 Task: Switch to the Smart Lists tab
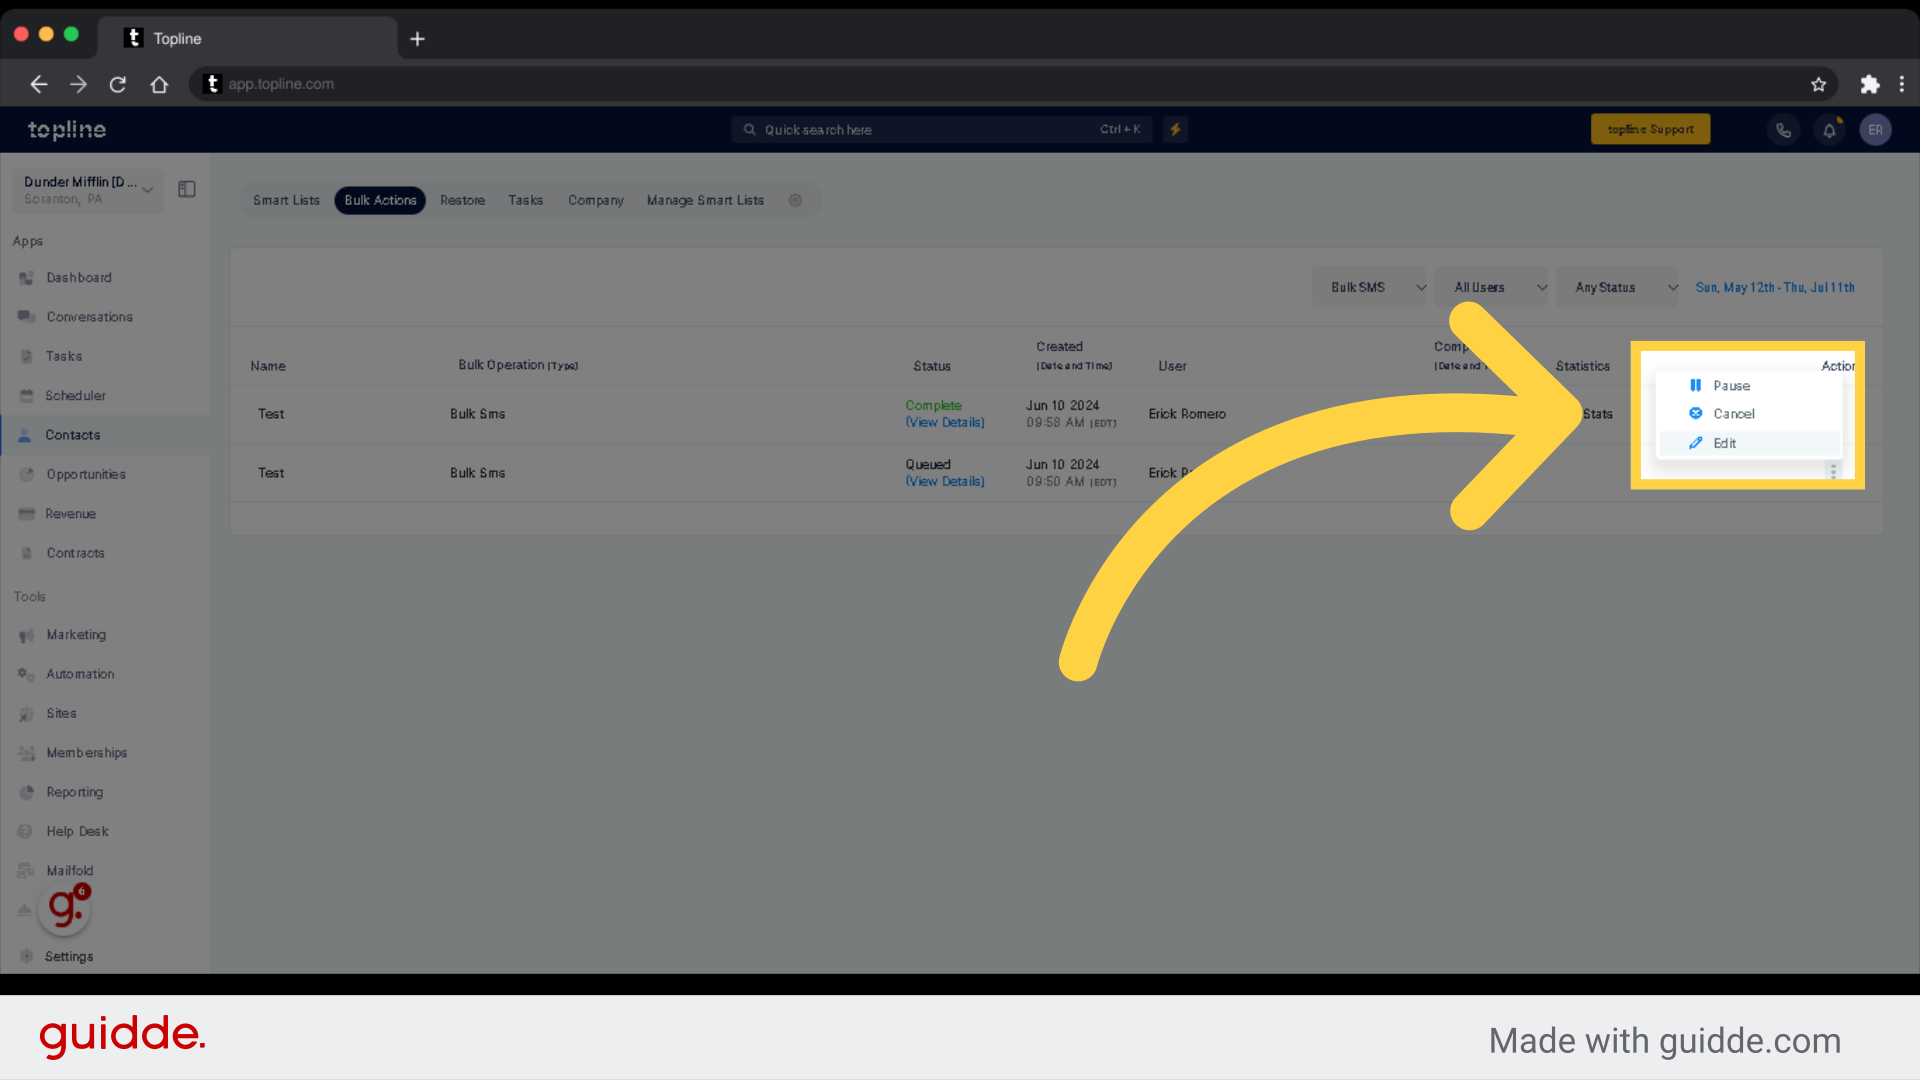[286, 200]
